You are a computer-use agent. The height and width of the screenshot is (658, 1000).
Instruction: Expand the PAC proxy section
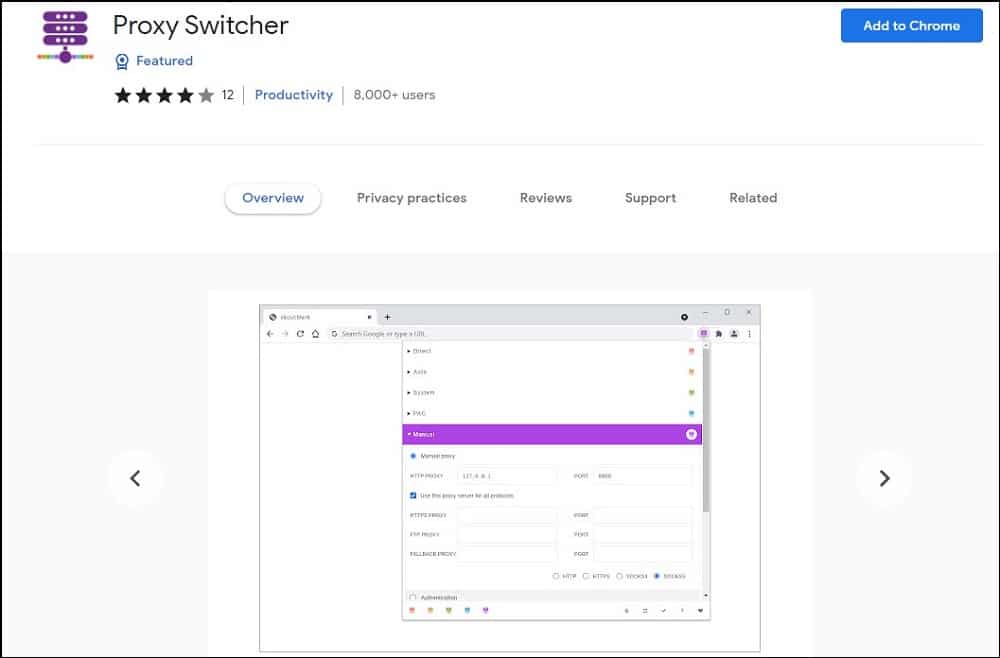pyautogui.click(x=552, y=413)
